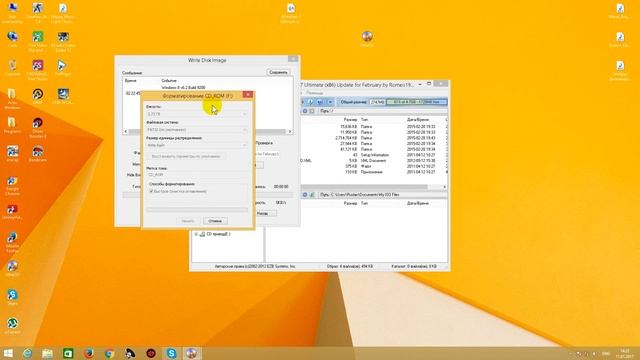
Task: Open the allocation unit size dropdown
Action: click(x=197, y=145)
